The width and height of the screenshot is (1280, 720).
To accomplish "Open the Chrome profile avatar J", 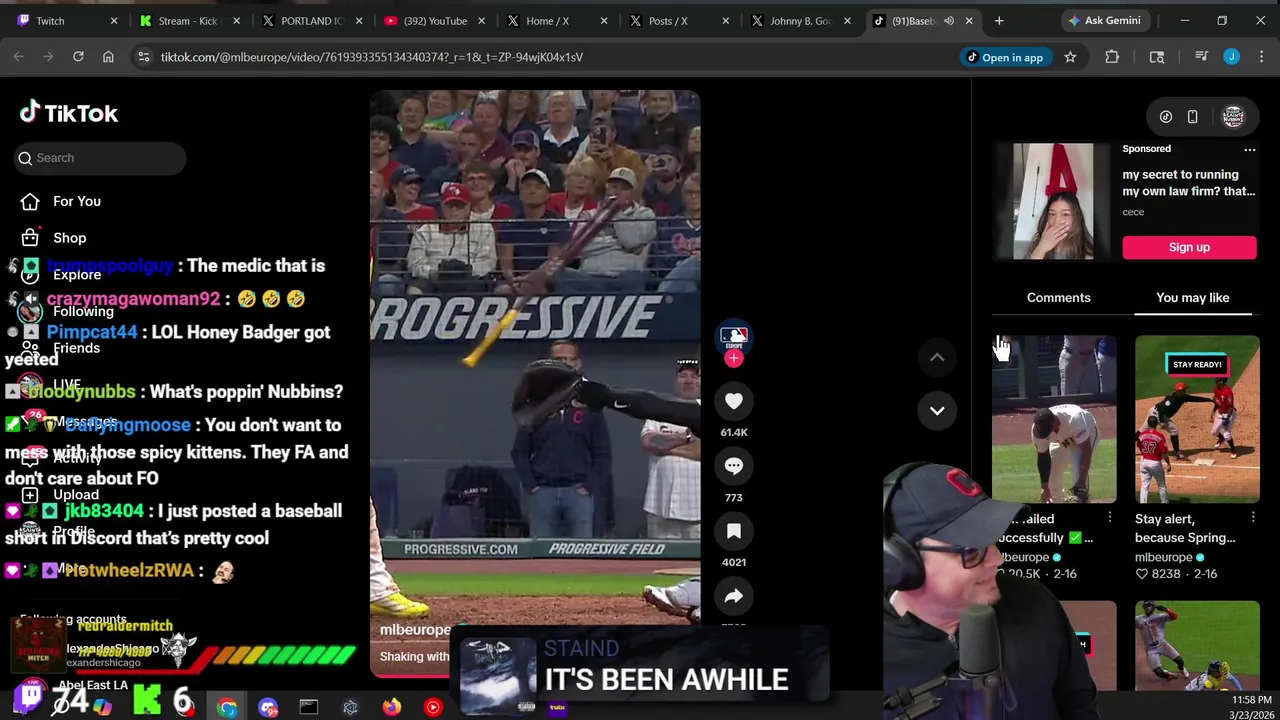I will pos(1232,57).
